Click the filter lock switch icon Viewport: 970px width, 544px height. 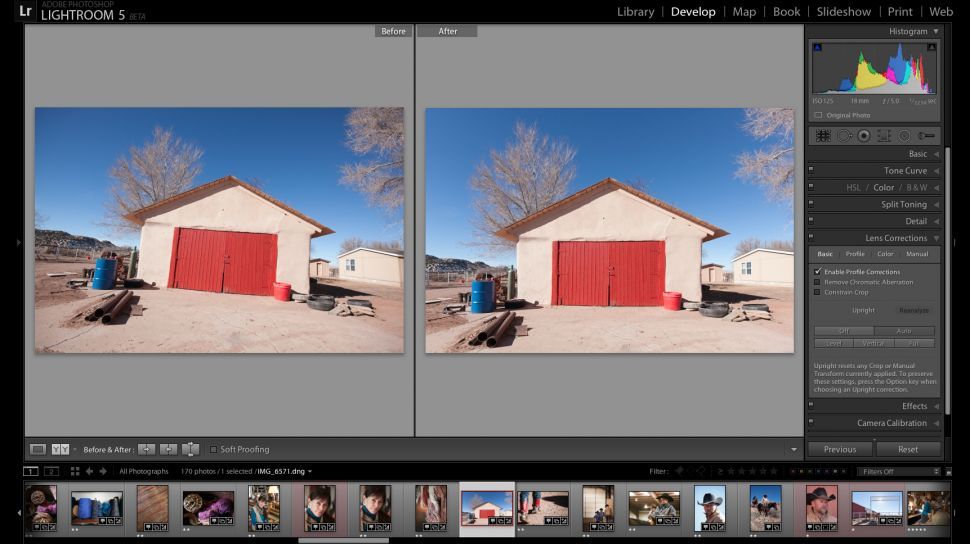(x=949, y=472)
